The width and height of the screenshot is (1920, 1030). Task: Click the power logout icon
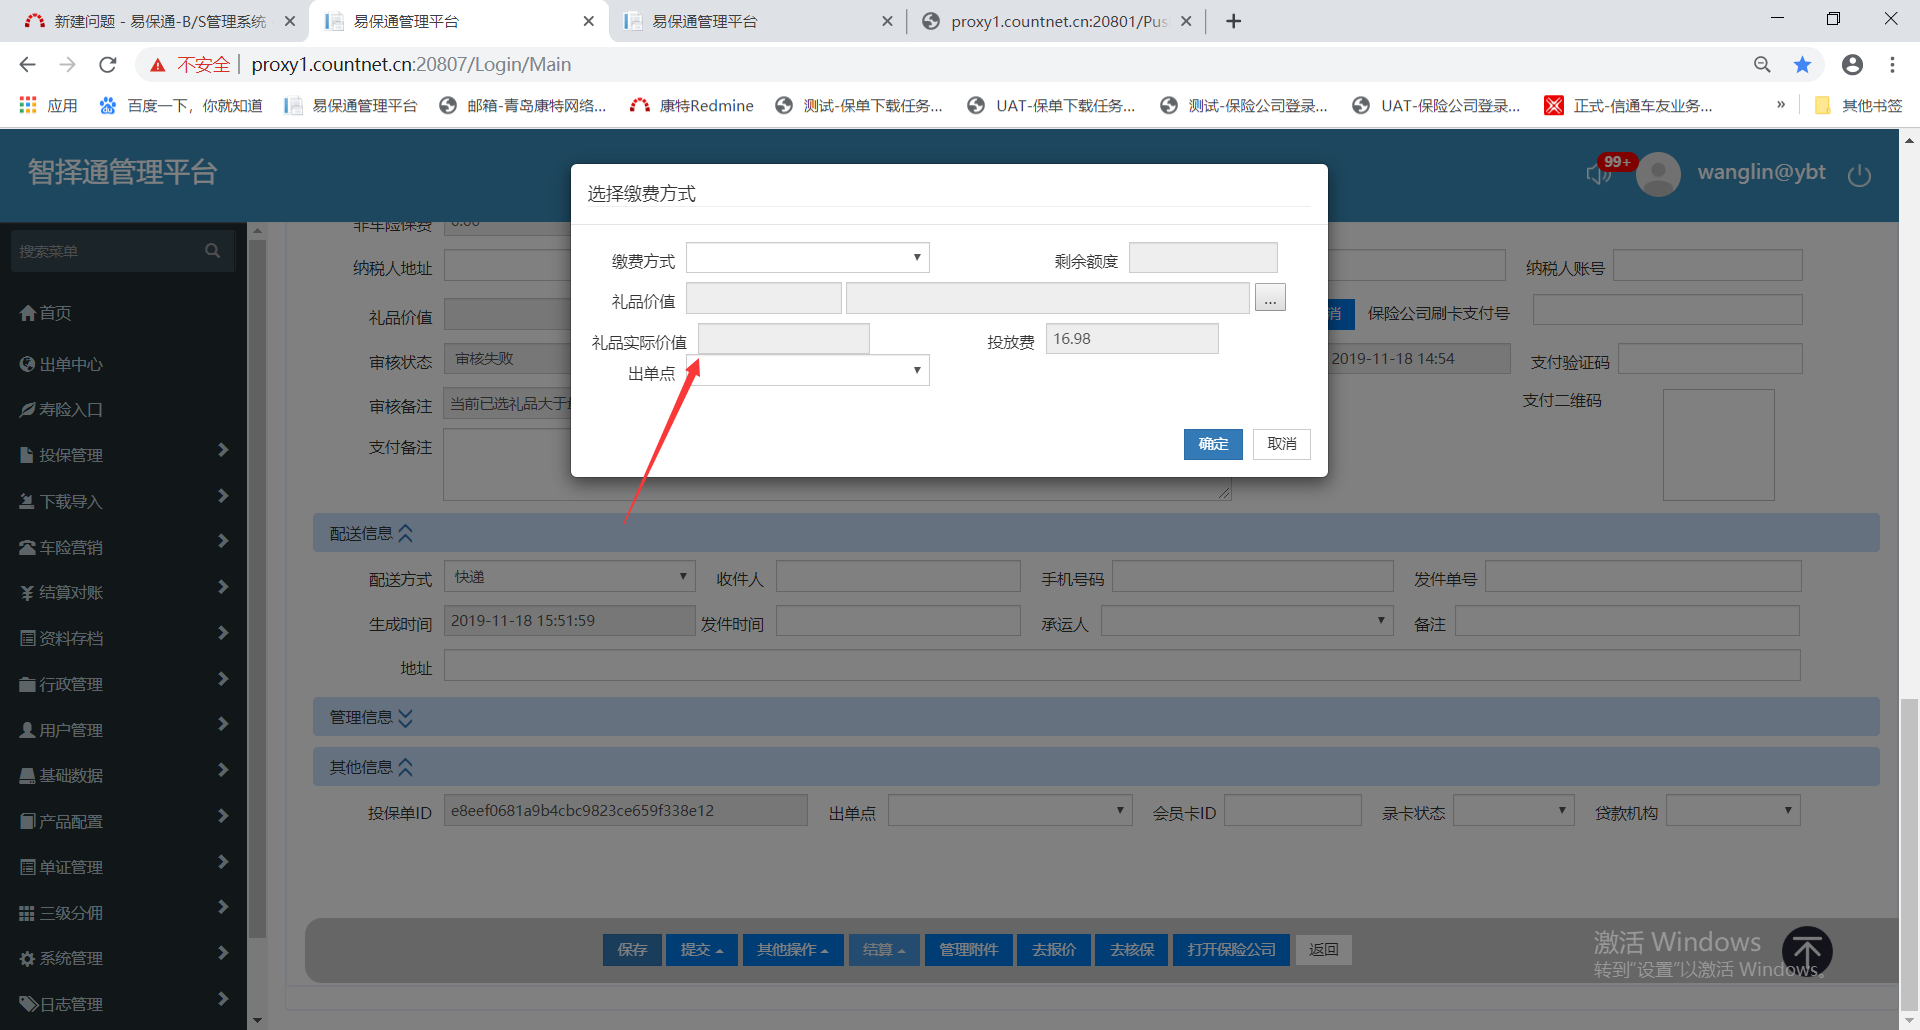pos(1859,175)
